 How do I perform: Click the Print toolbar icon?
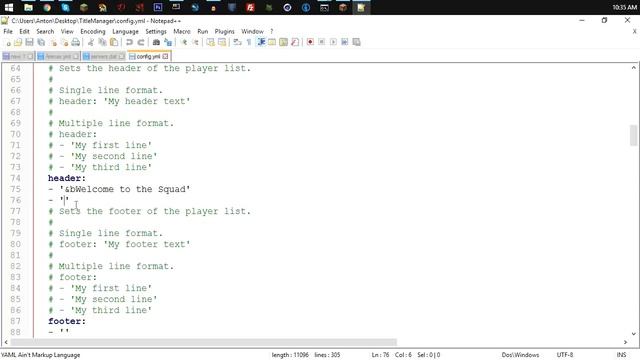[76, 42]
